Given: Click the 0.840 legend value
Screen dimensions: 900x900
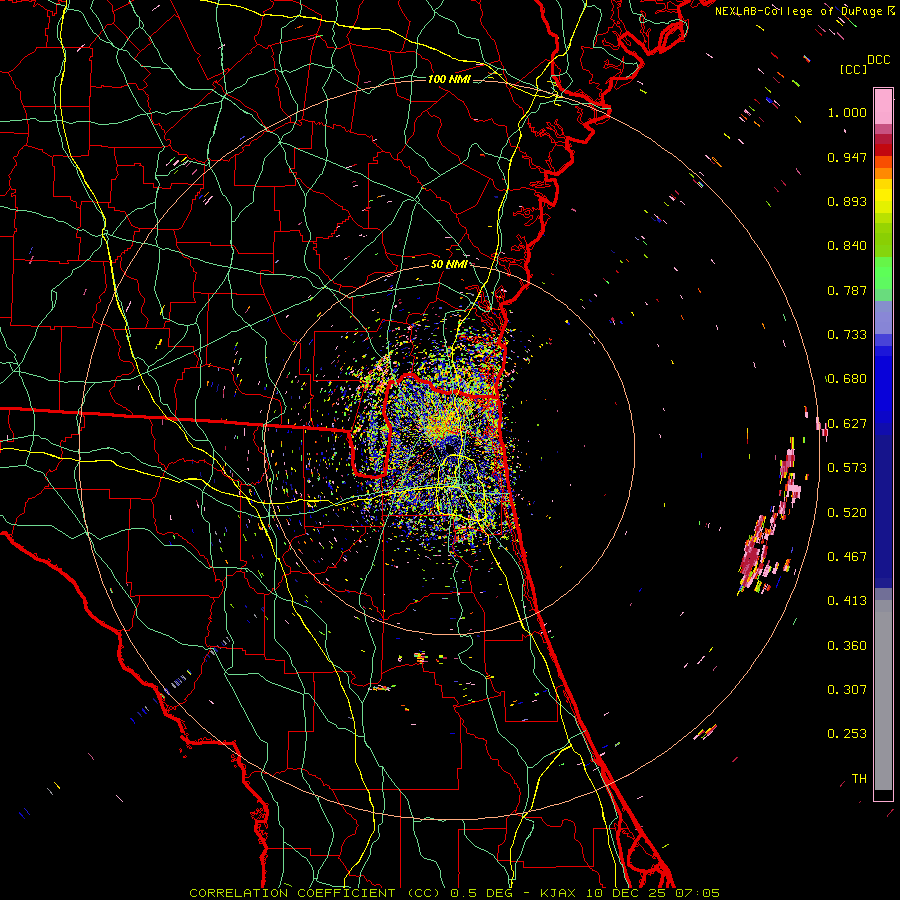Looking at the screenshot, I should point(847,246).
